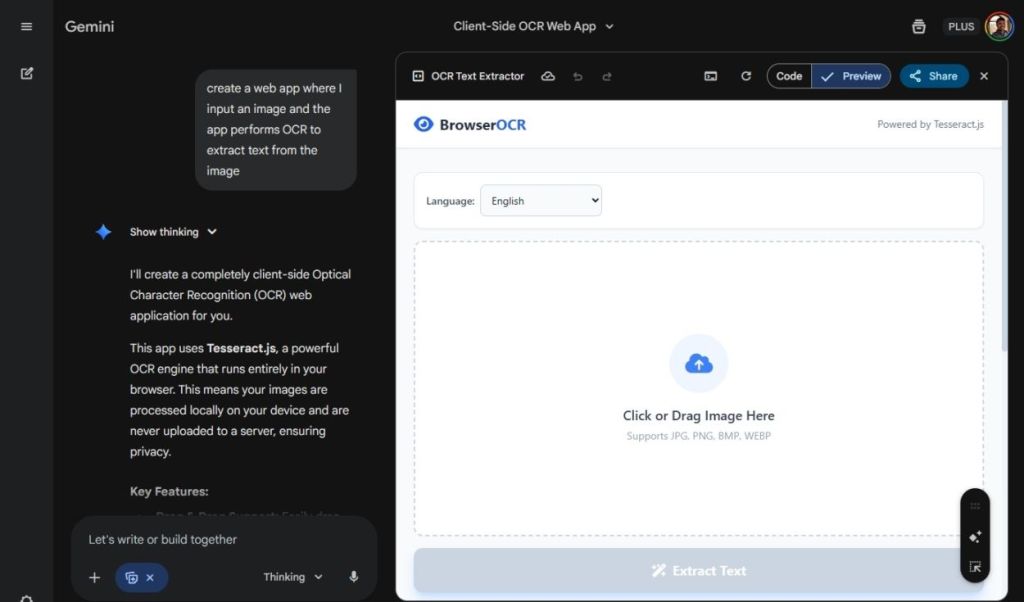
Task: Open the Language dropdown in BrowserOCR
Action: tap(541, 200)
